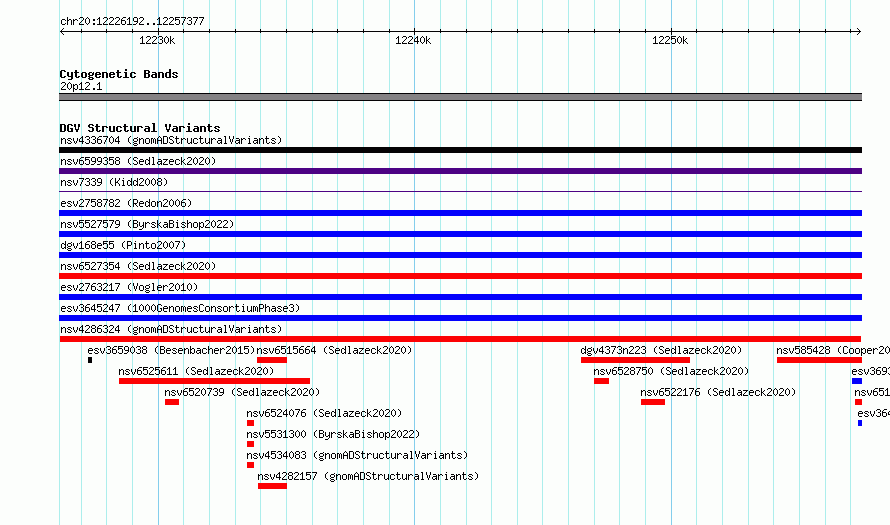Open nsv6522176 (Sedlazeck2020) label

718,392
